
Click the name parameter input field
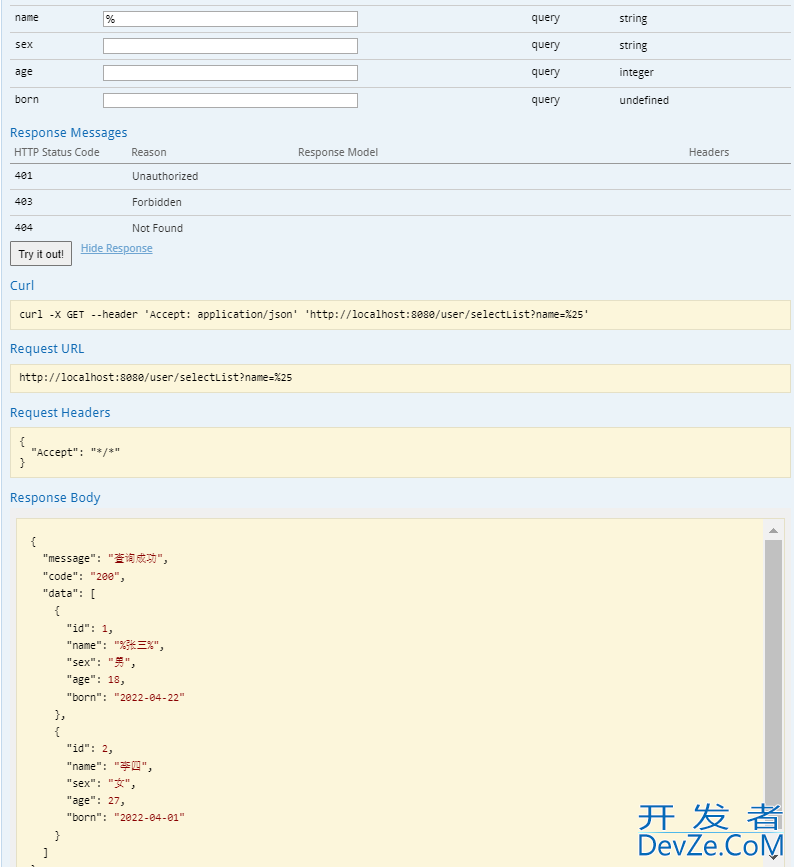click(230, 19)
